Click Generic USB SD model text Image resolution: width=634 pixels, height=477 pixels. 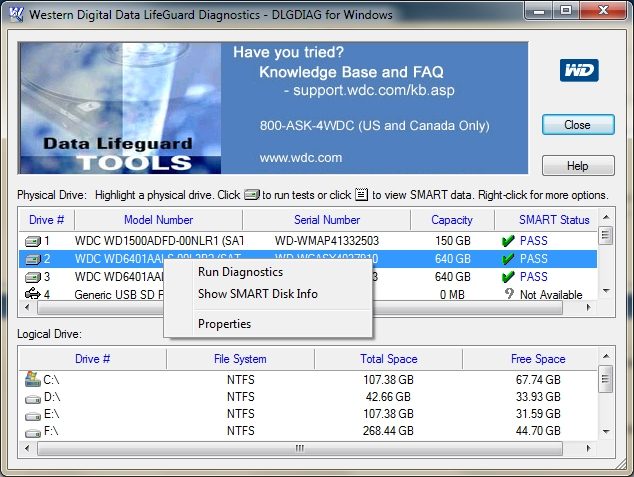coord(119,295)
